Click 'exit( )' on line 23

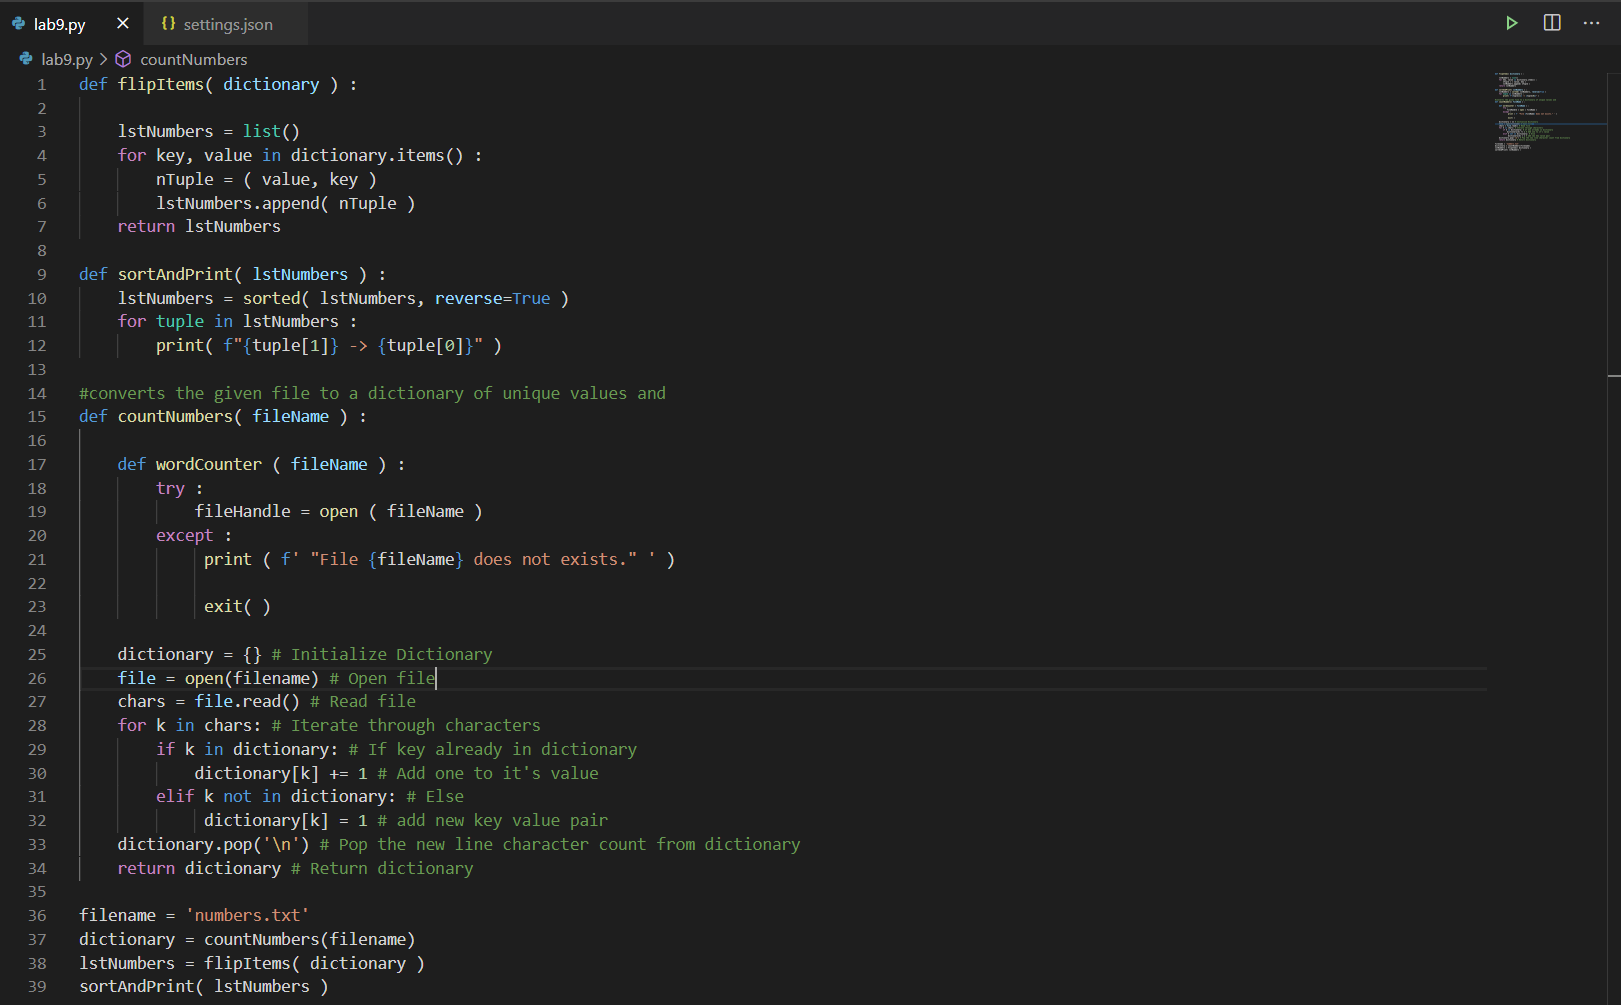click(237, 606)
